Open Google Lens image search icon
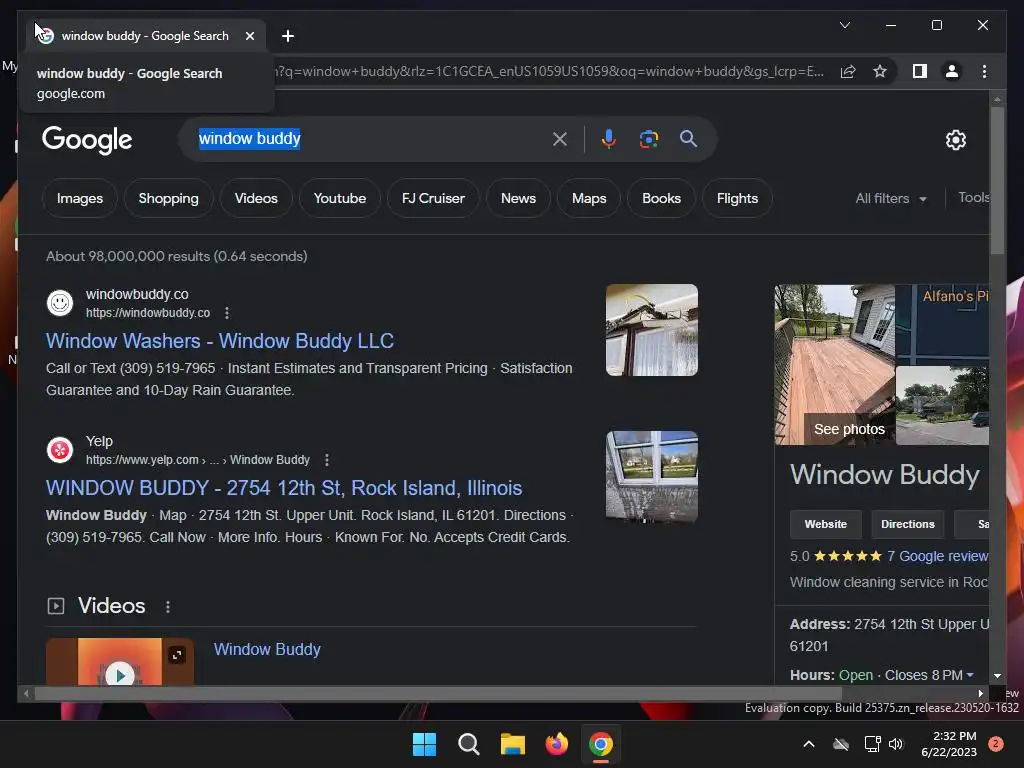Image resolution: width=1024 pixels, height=768 pixels. coord(648,139)
